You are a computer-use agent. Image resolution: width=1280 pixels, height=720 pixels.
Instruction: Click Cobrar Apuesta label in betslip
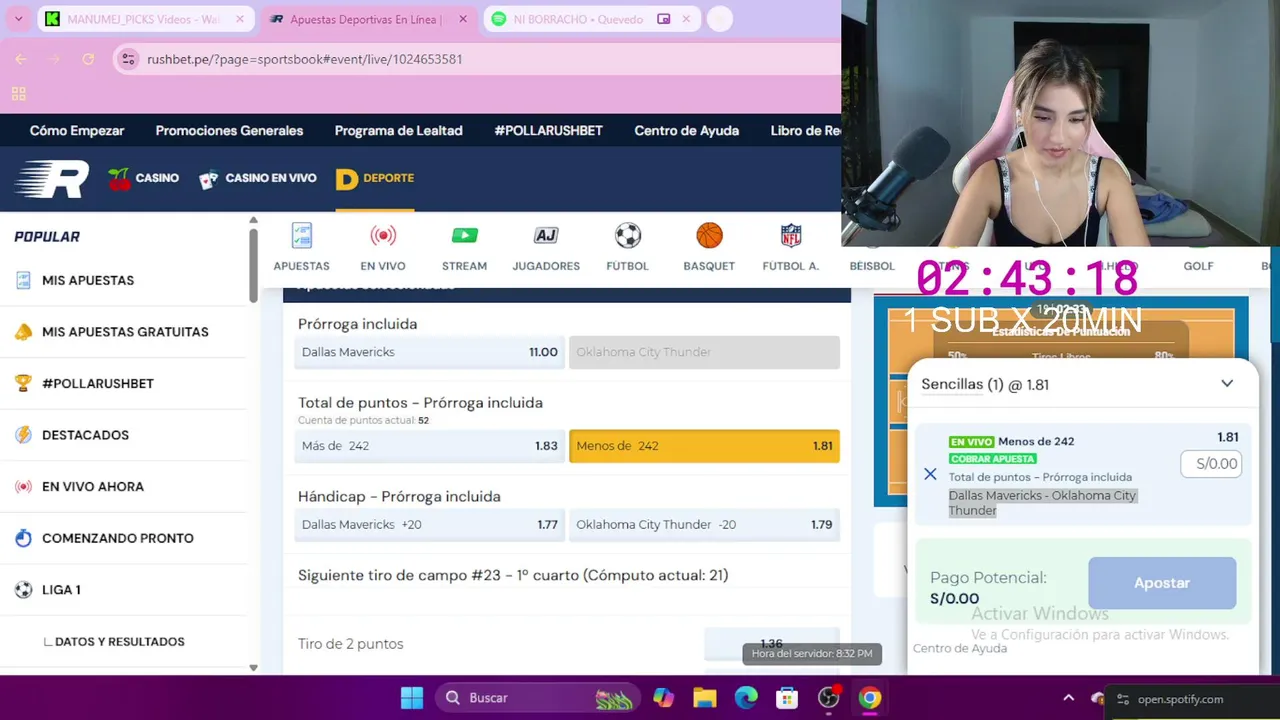(993, 459)
